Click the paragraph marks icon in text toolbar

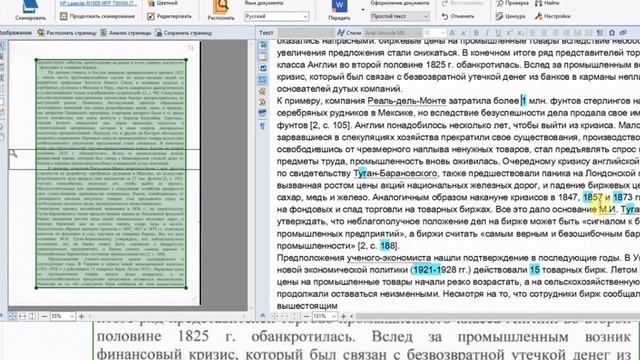click(x=600, y=33)
